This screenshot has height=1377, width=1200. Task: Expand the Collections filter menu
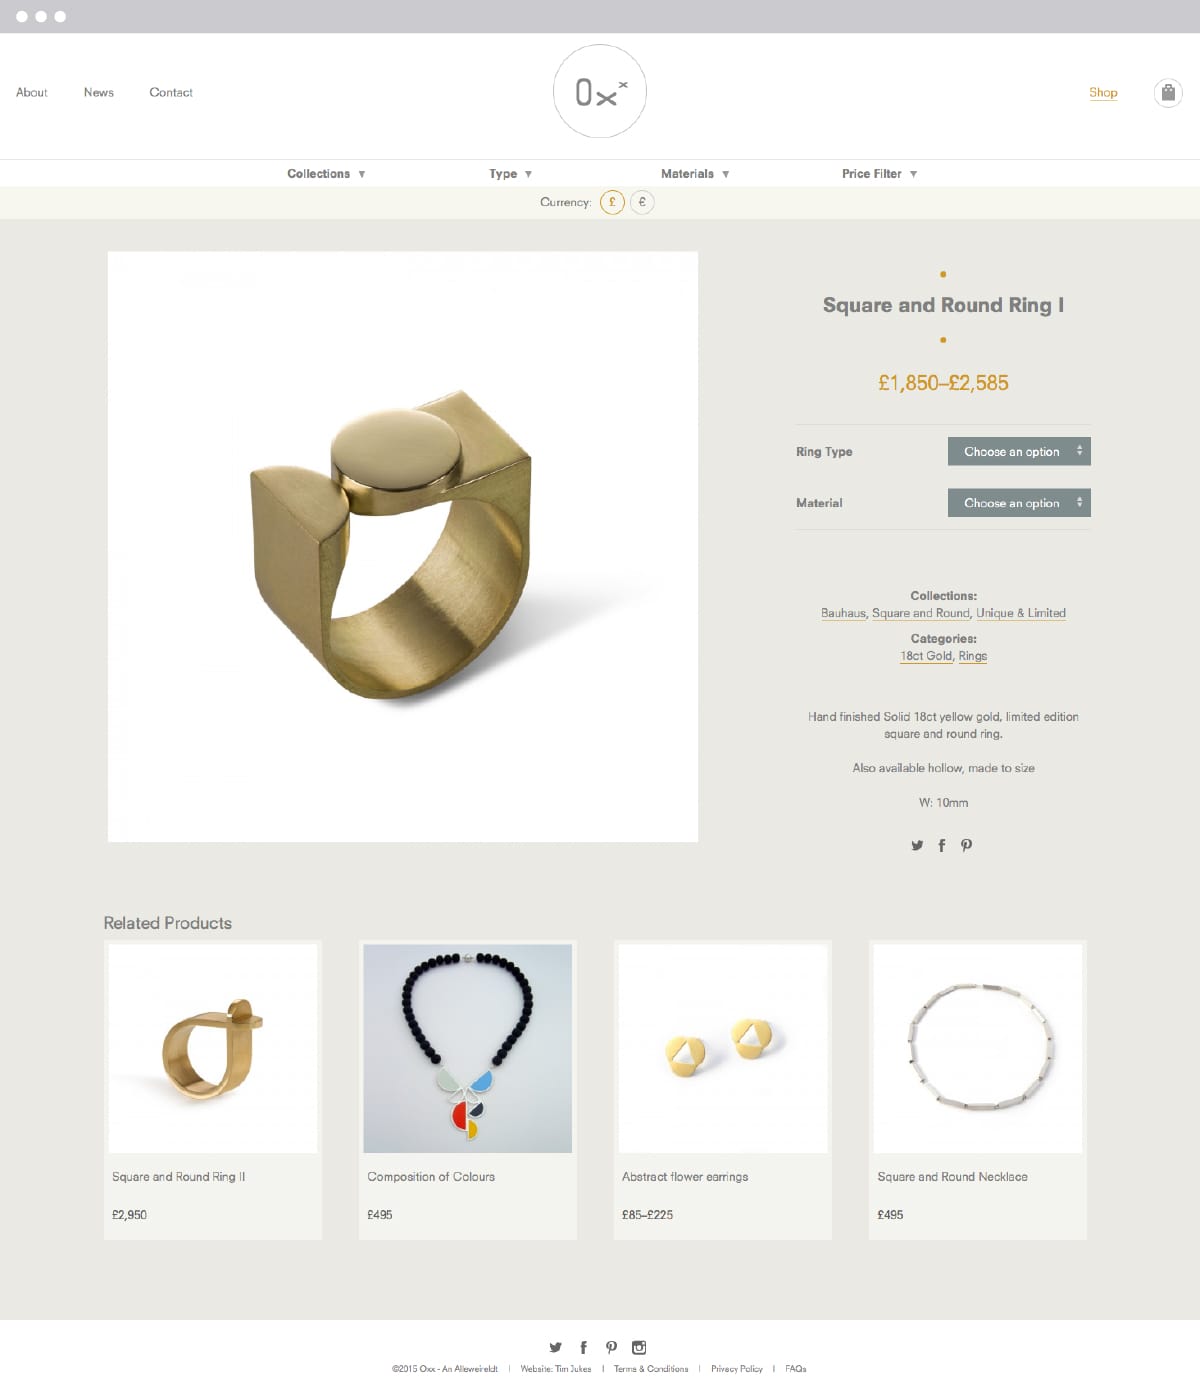click(326, 174)
